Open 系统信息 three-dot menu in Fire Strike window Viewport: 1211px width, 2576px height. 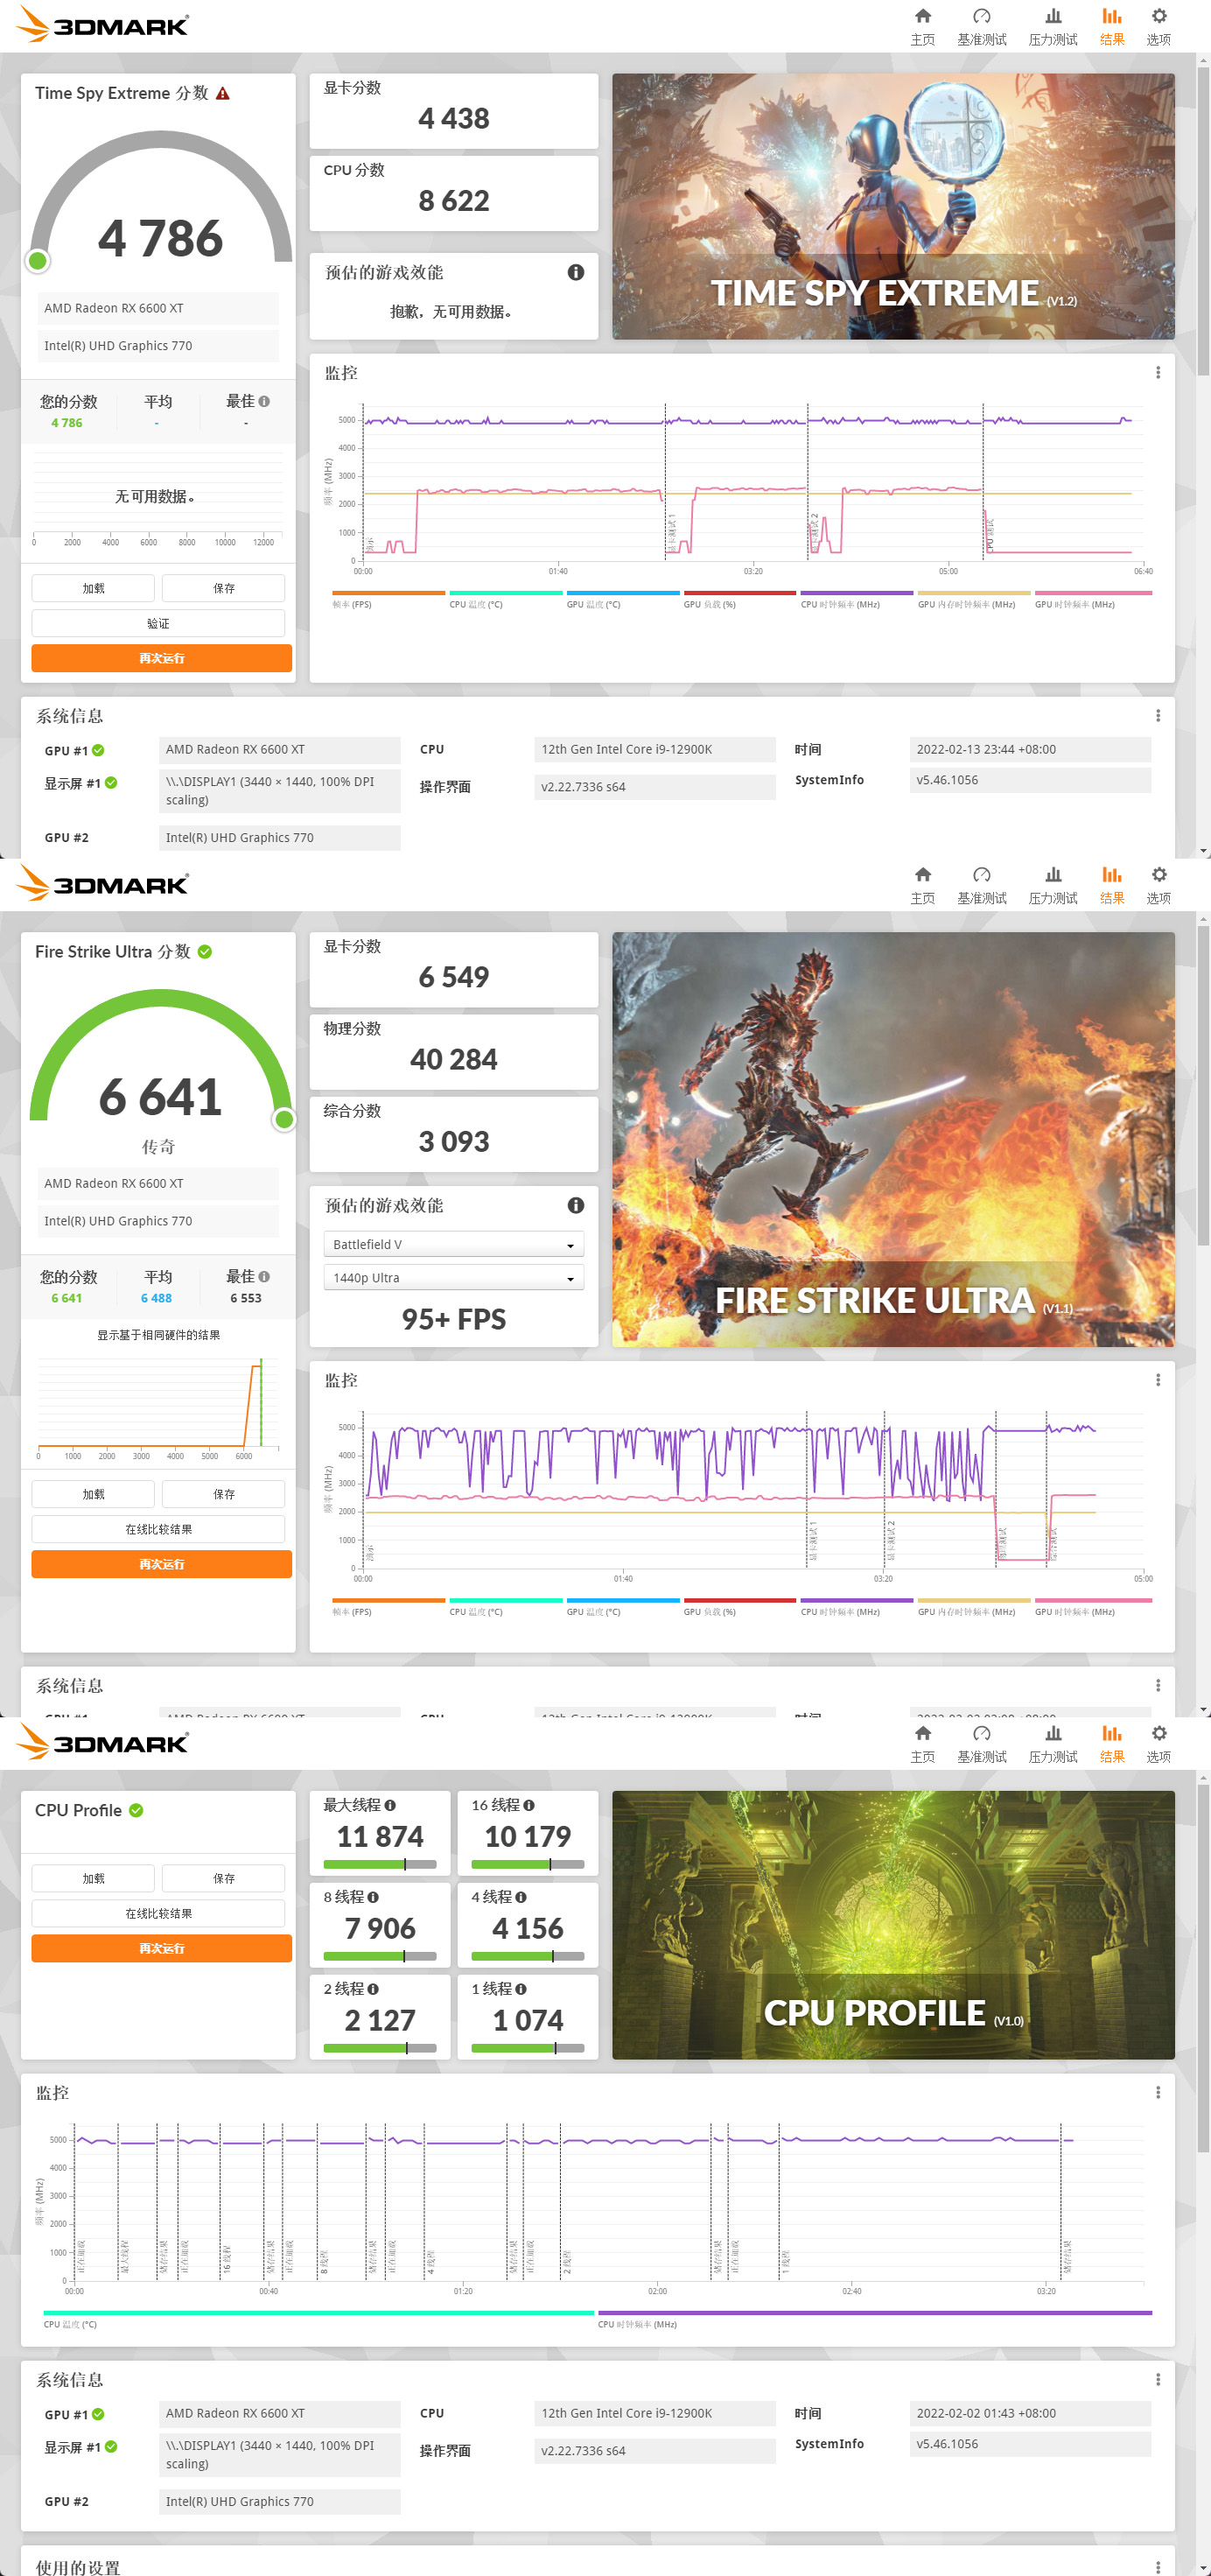(x=1158, y=1686)
